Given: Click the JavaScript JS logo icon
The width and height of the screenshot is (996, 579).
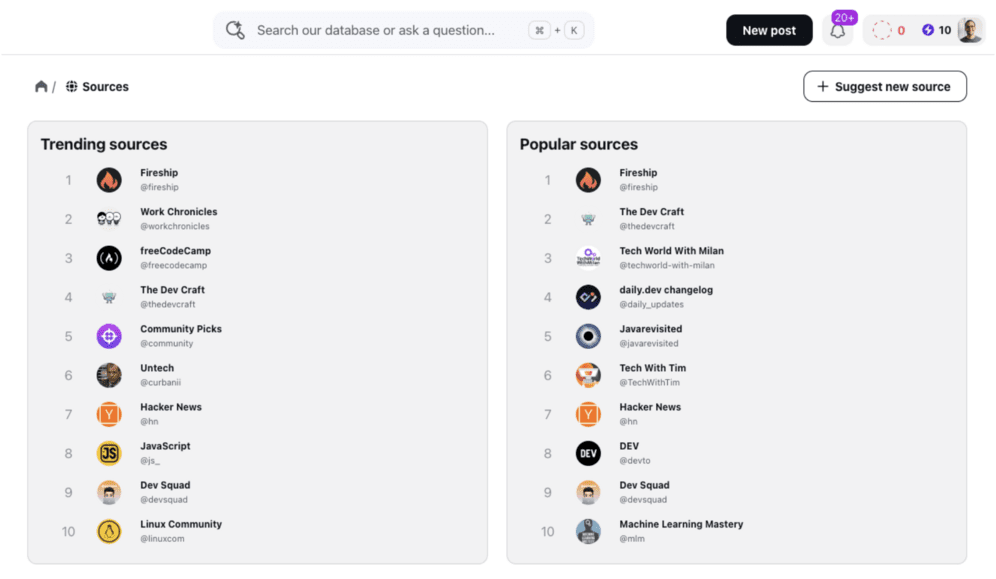Looking at the screenshot, I should (109, 453).
